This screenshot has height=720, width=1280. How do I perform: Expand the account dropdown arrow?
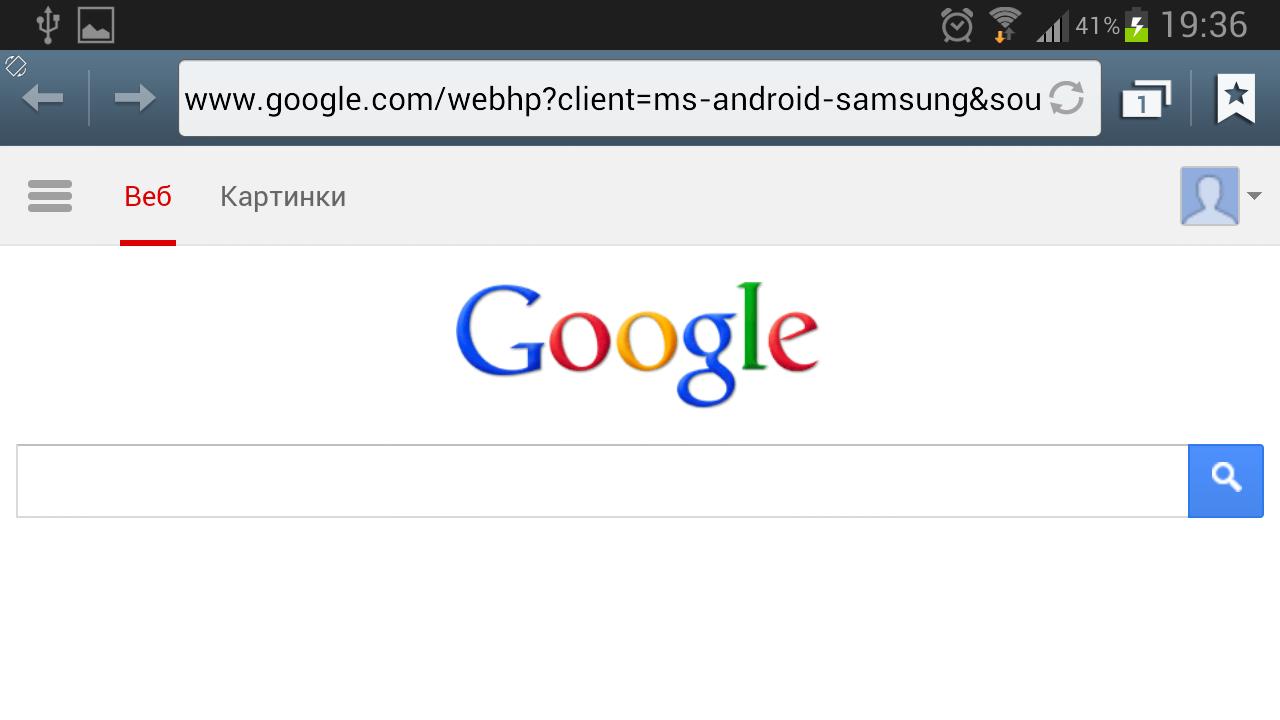pos(1254,196)
